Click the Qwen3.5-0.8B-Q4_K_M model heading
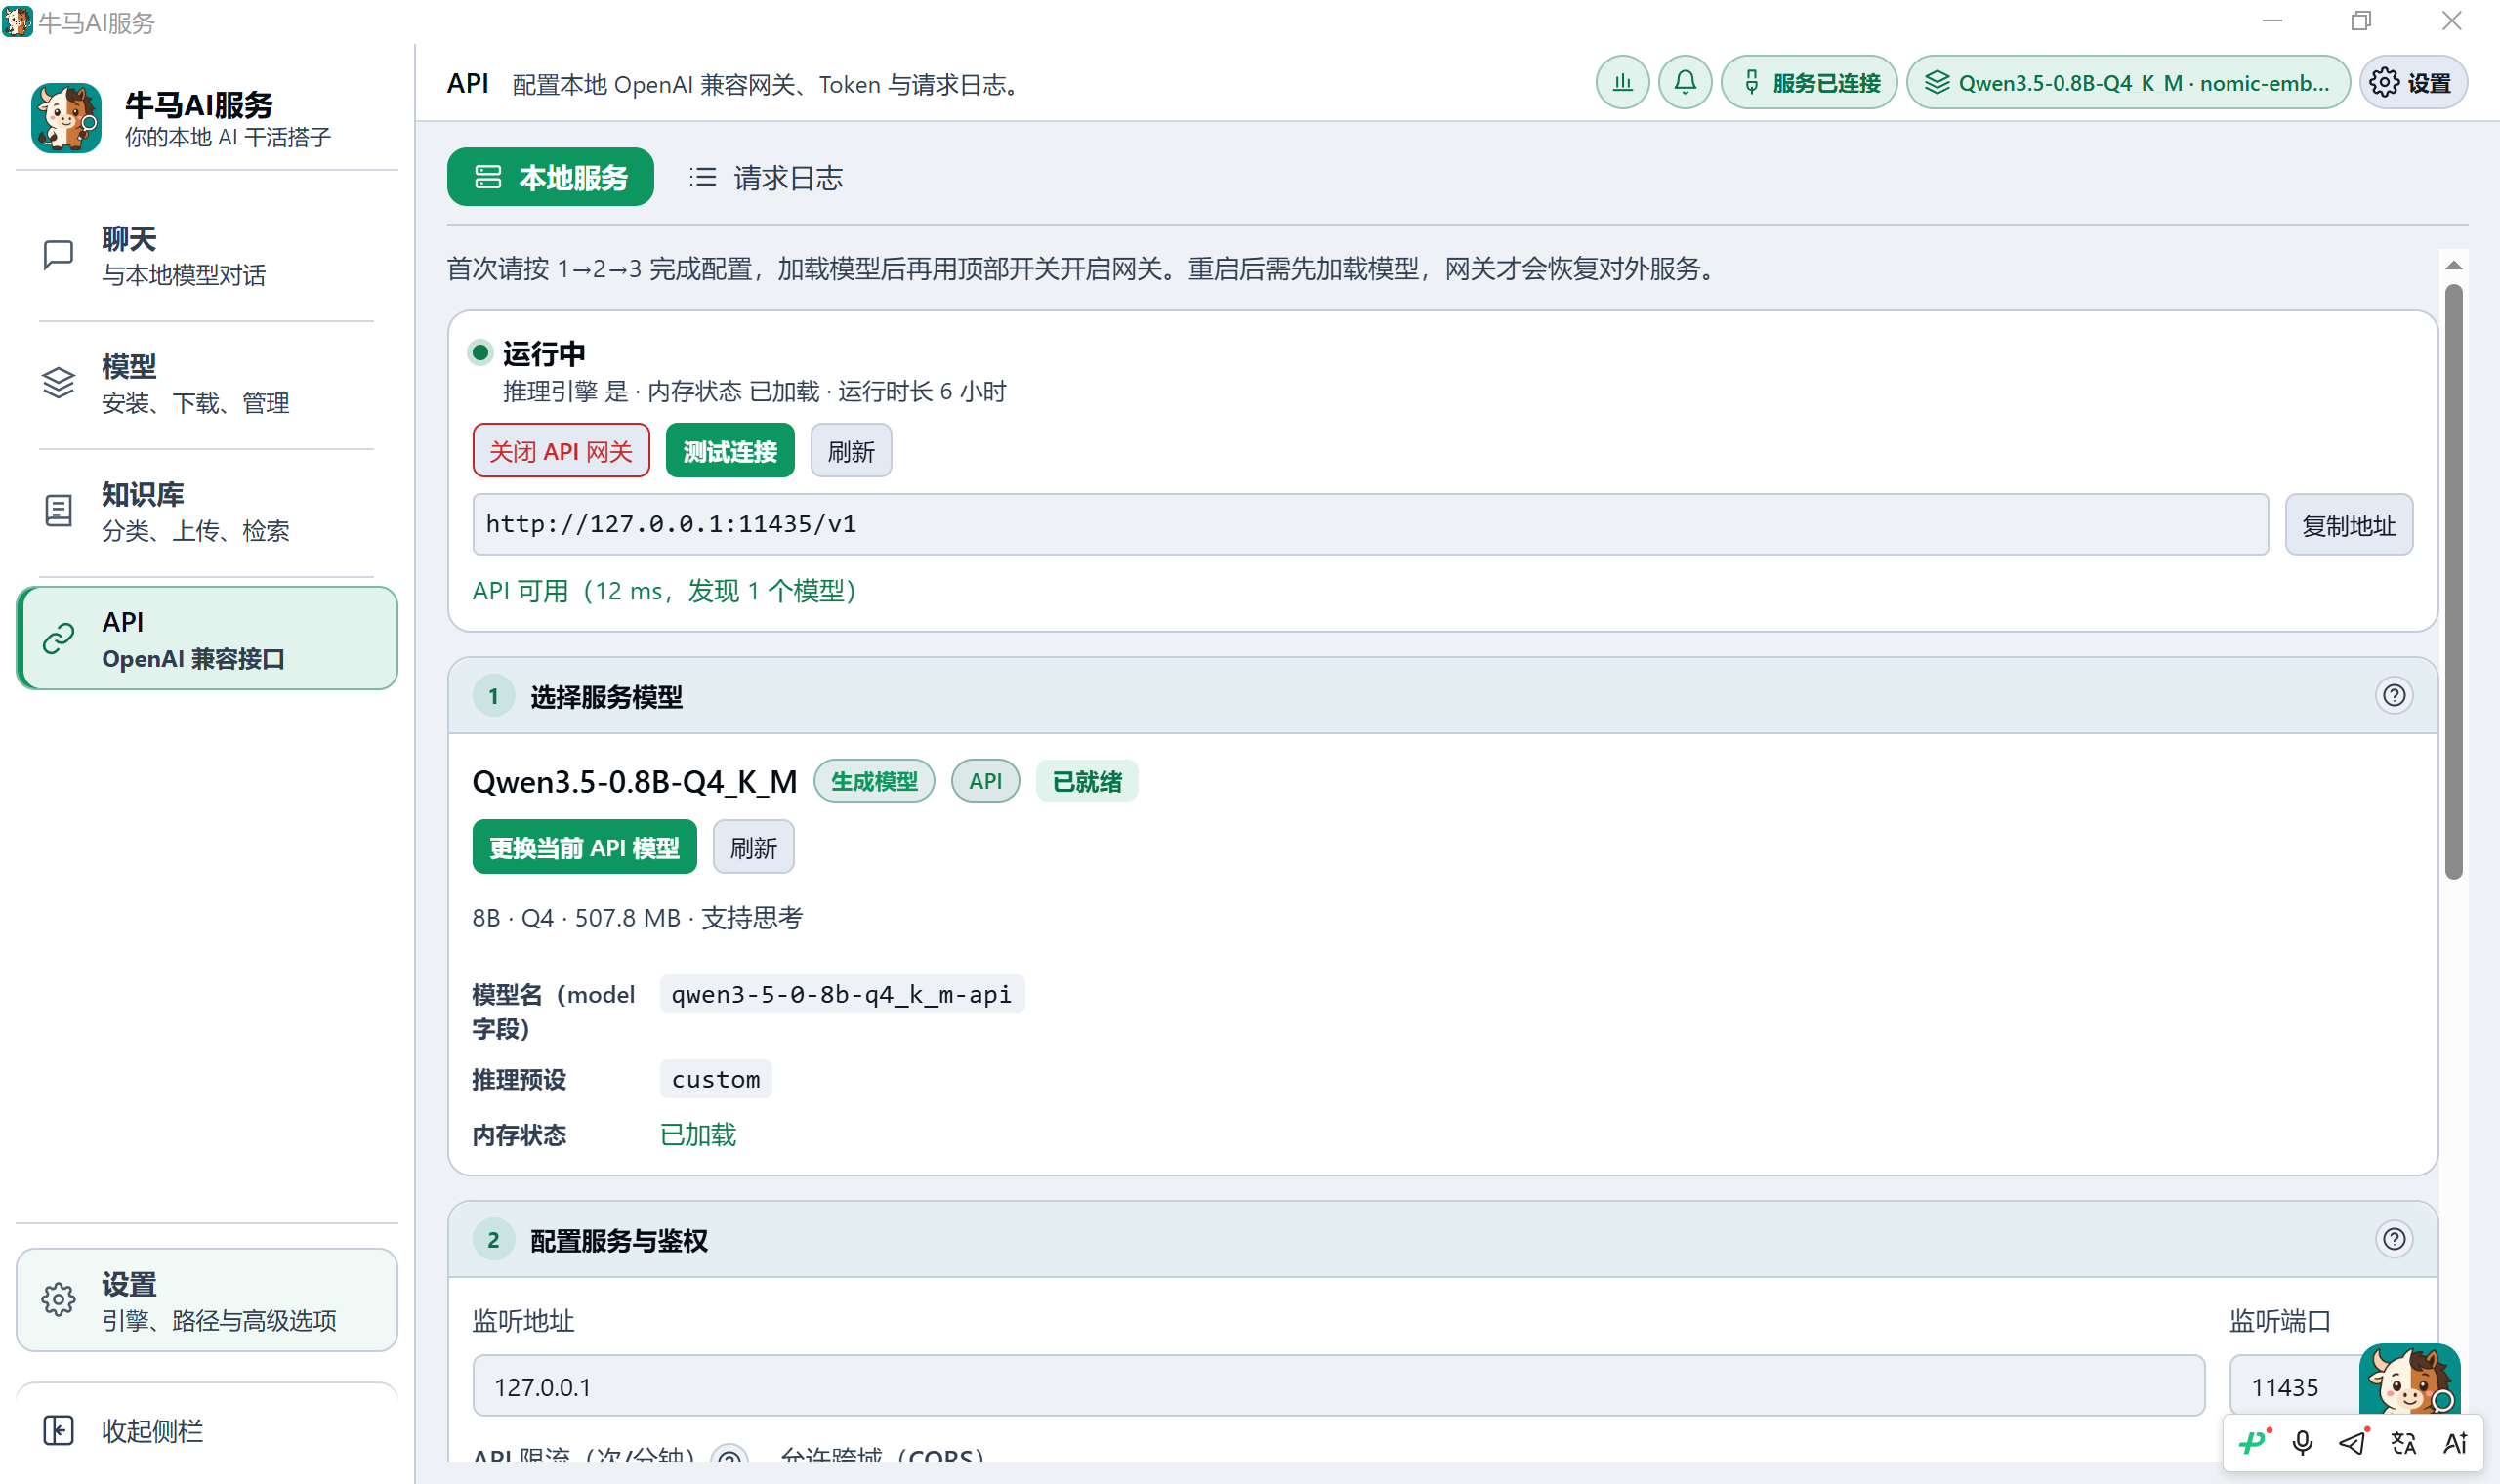The height and width of the screenshot is (1484, 2500). coord(634,782)
